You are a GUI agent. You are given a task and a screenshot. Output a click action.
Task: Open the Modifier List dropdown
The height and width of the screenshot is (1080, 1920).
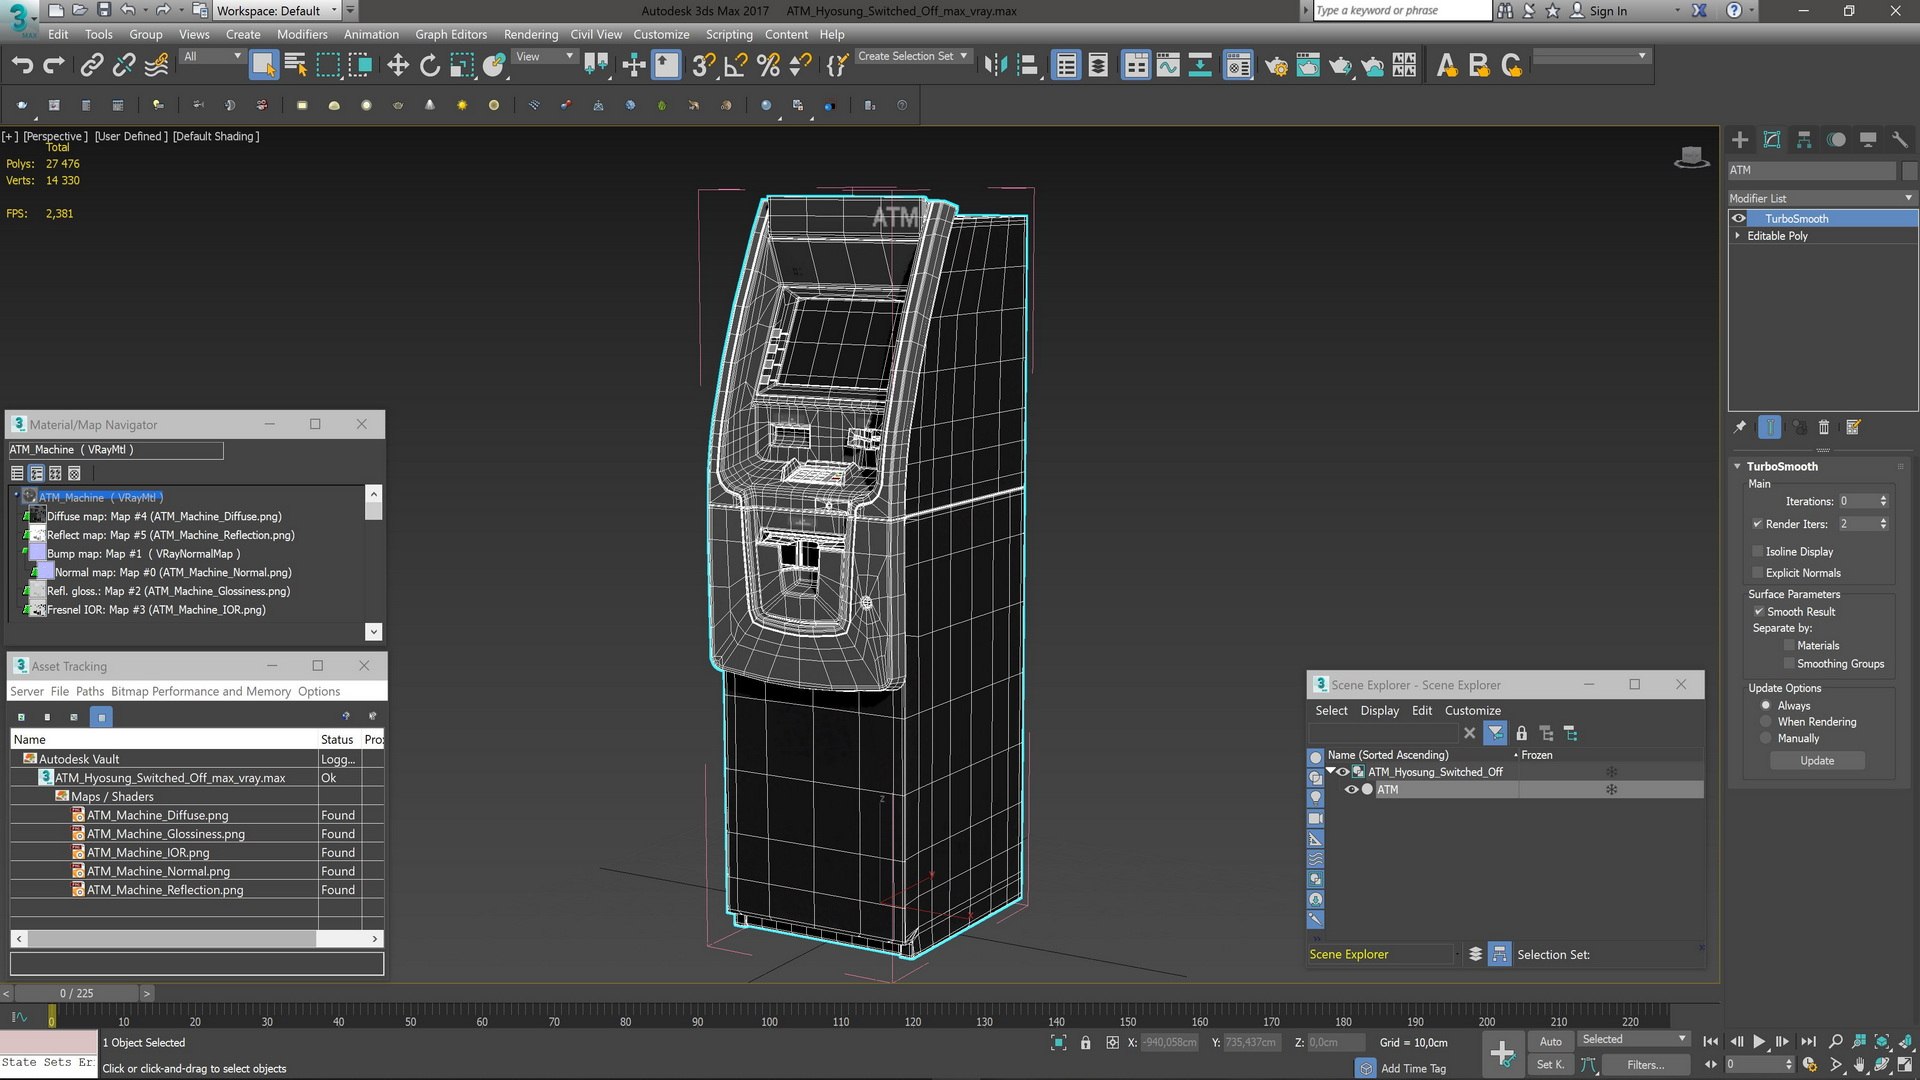1822,198
